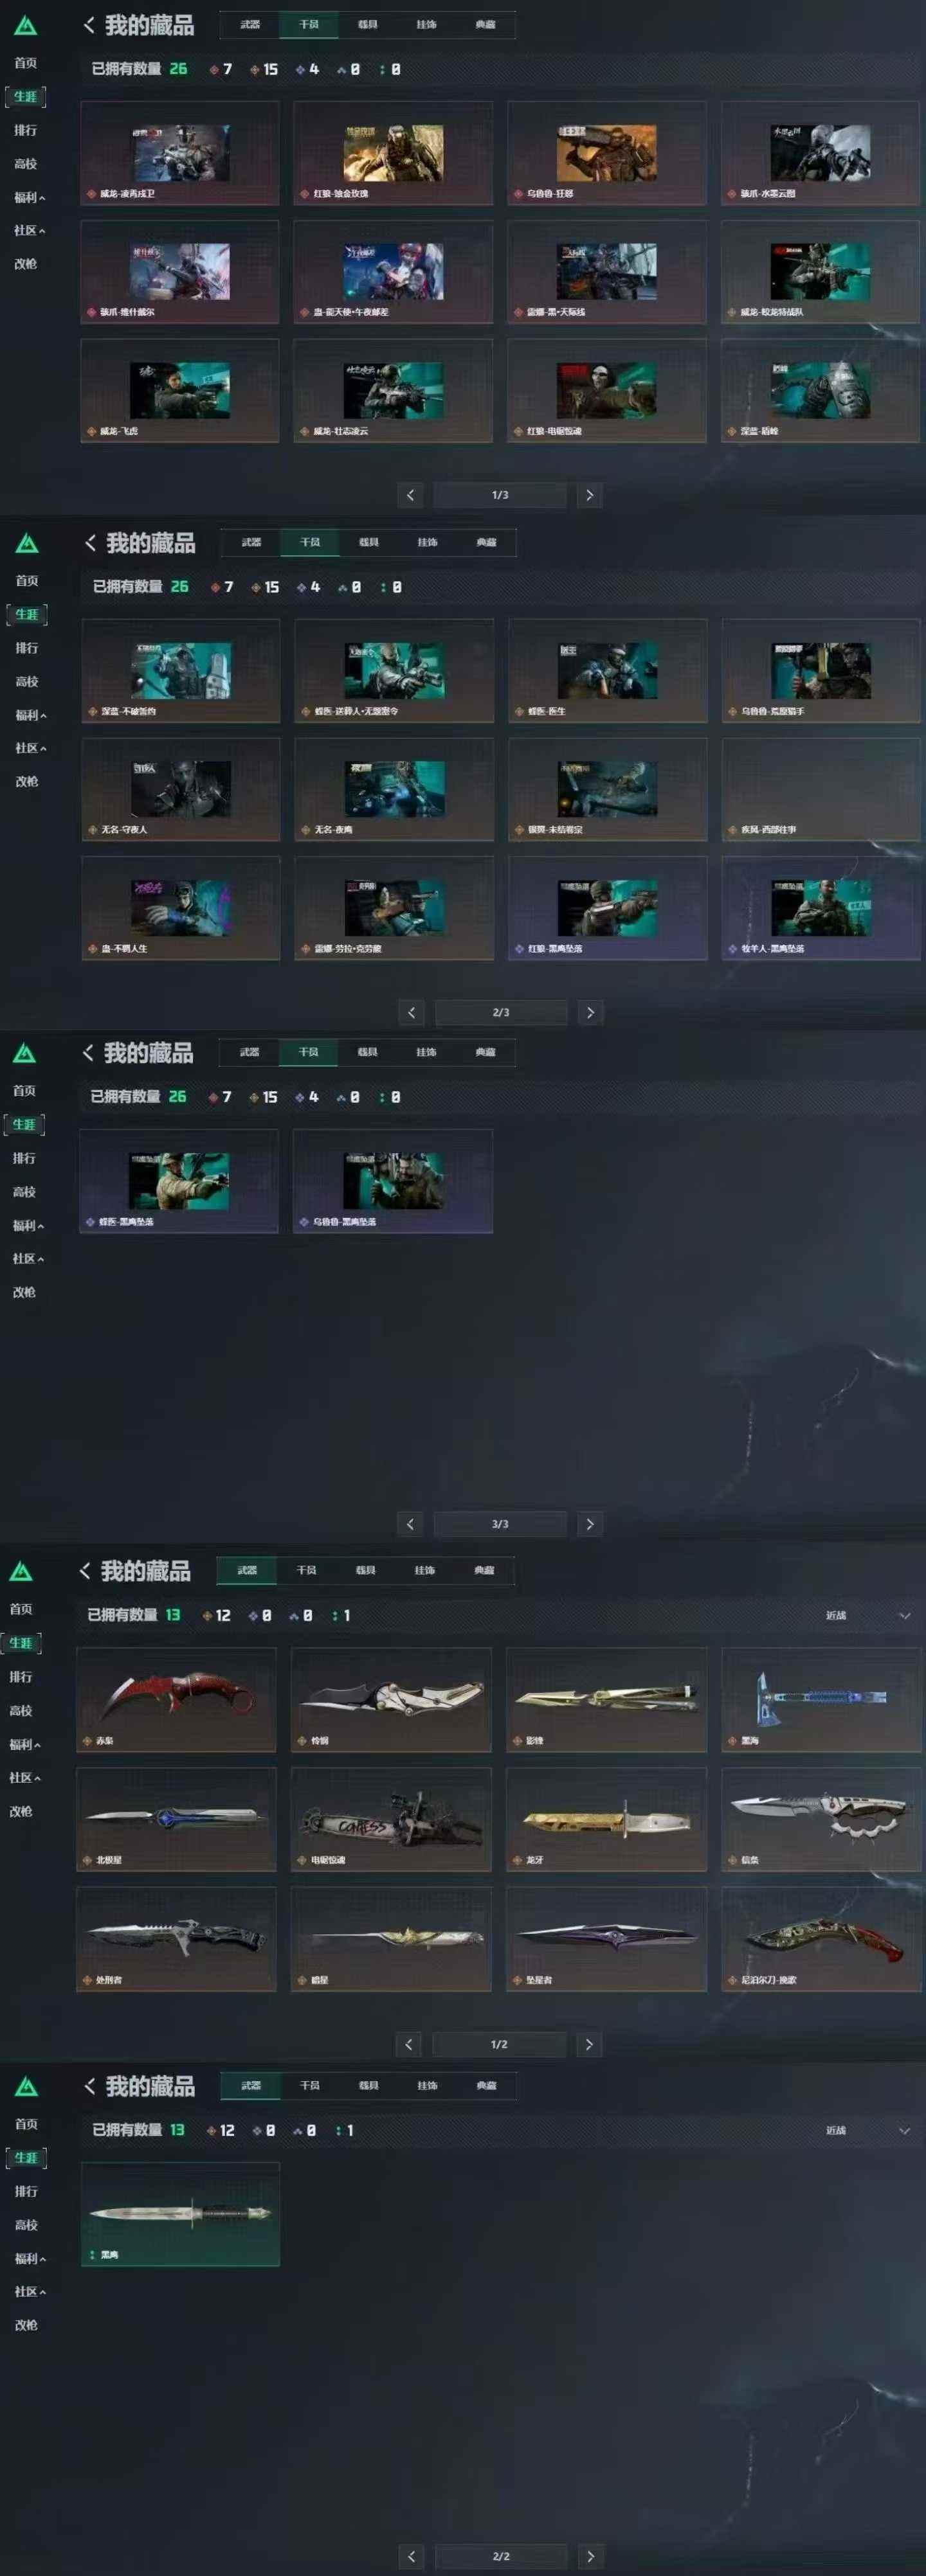Go to next page beside the 1/3 indicator
926x2576 pixels.
(589, 495)
